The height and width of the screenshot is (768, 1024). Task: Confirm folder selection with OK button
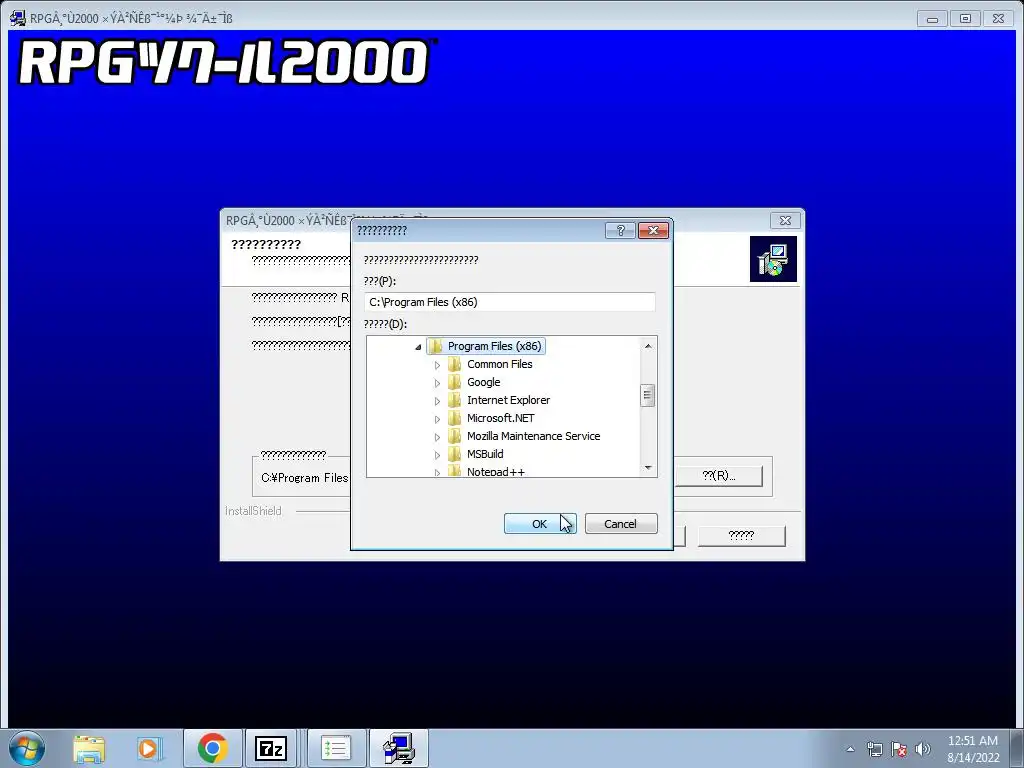click(539, 524)
